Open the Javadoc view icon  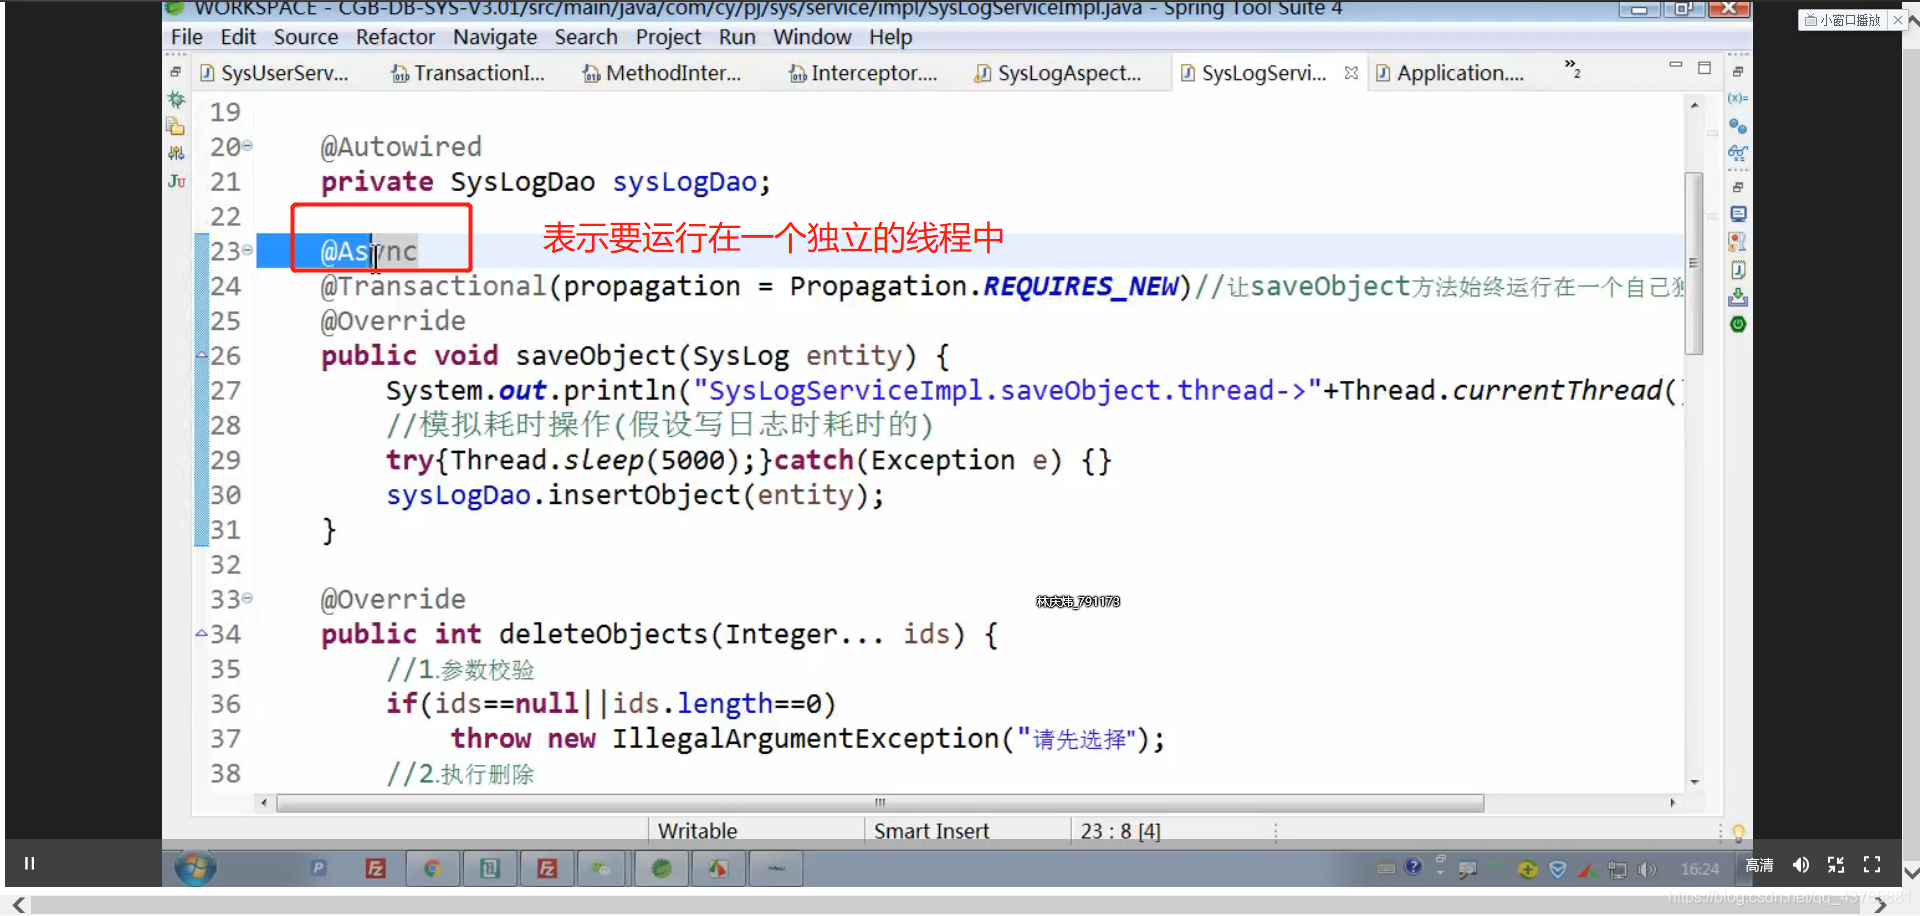1738,270
